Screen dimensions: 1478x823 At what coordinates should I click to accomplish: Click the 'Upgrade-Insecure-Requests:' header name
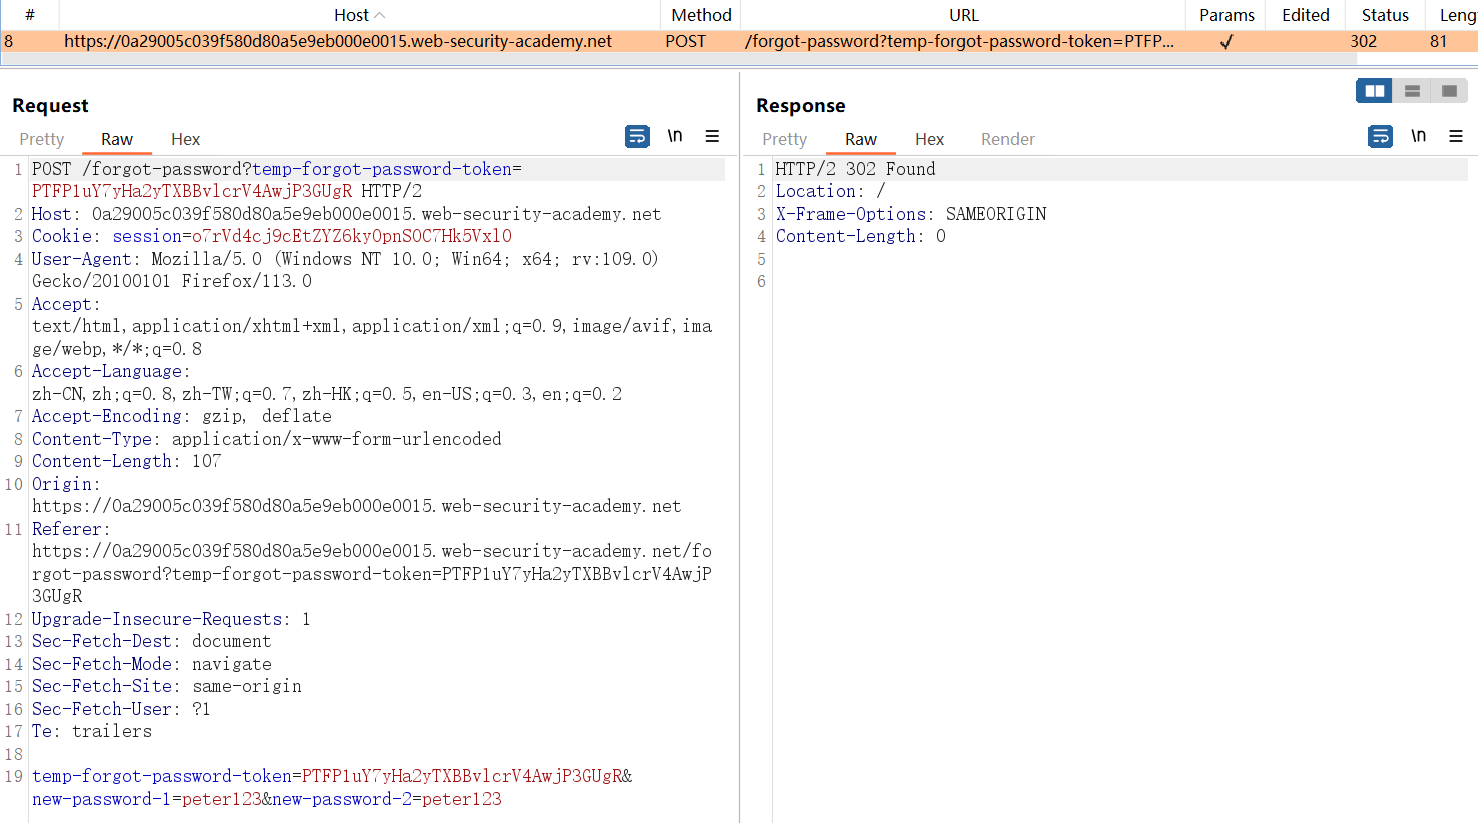click(161, 619)
